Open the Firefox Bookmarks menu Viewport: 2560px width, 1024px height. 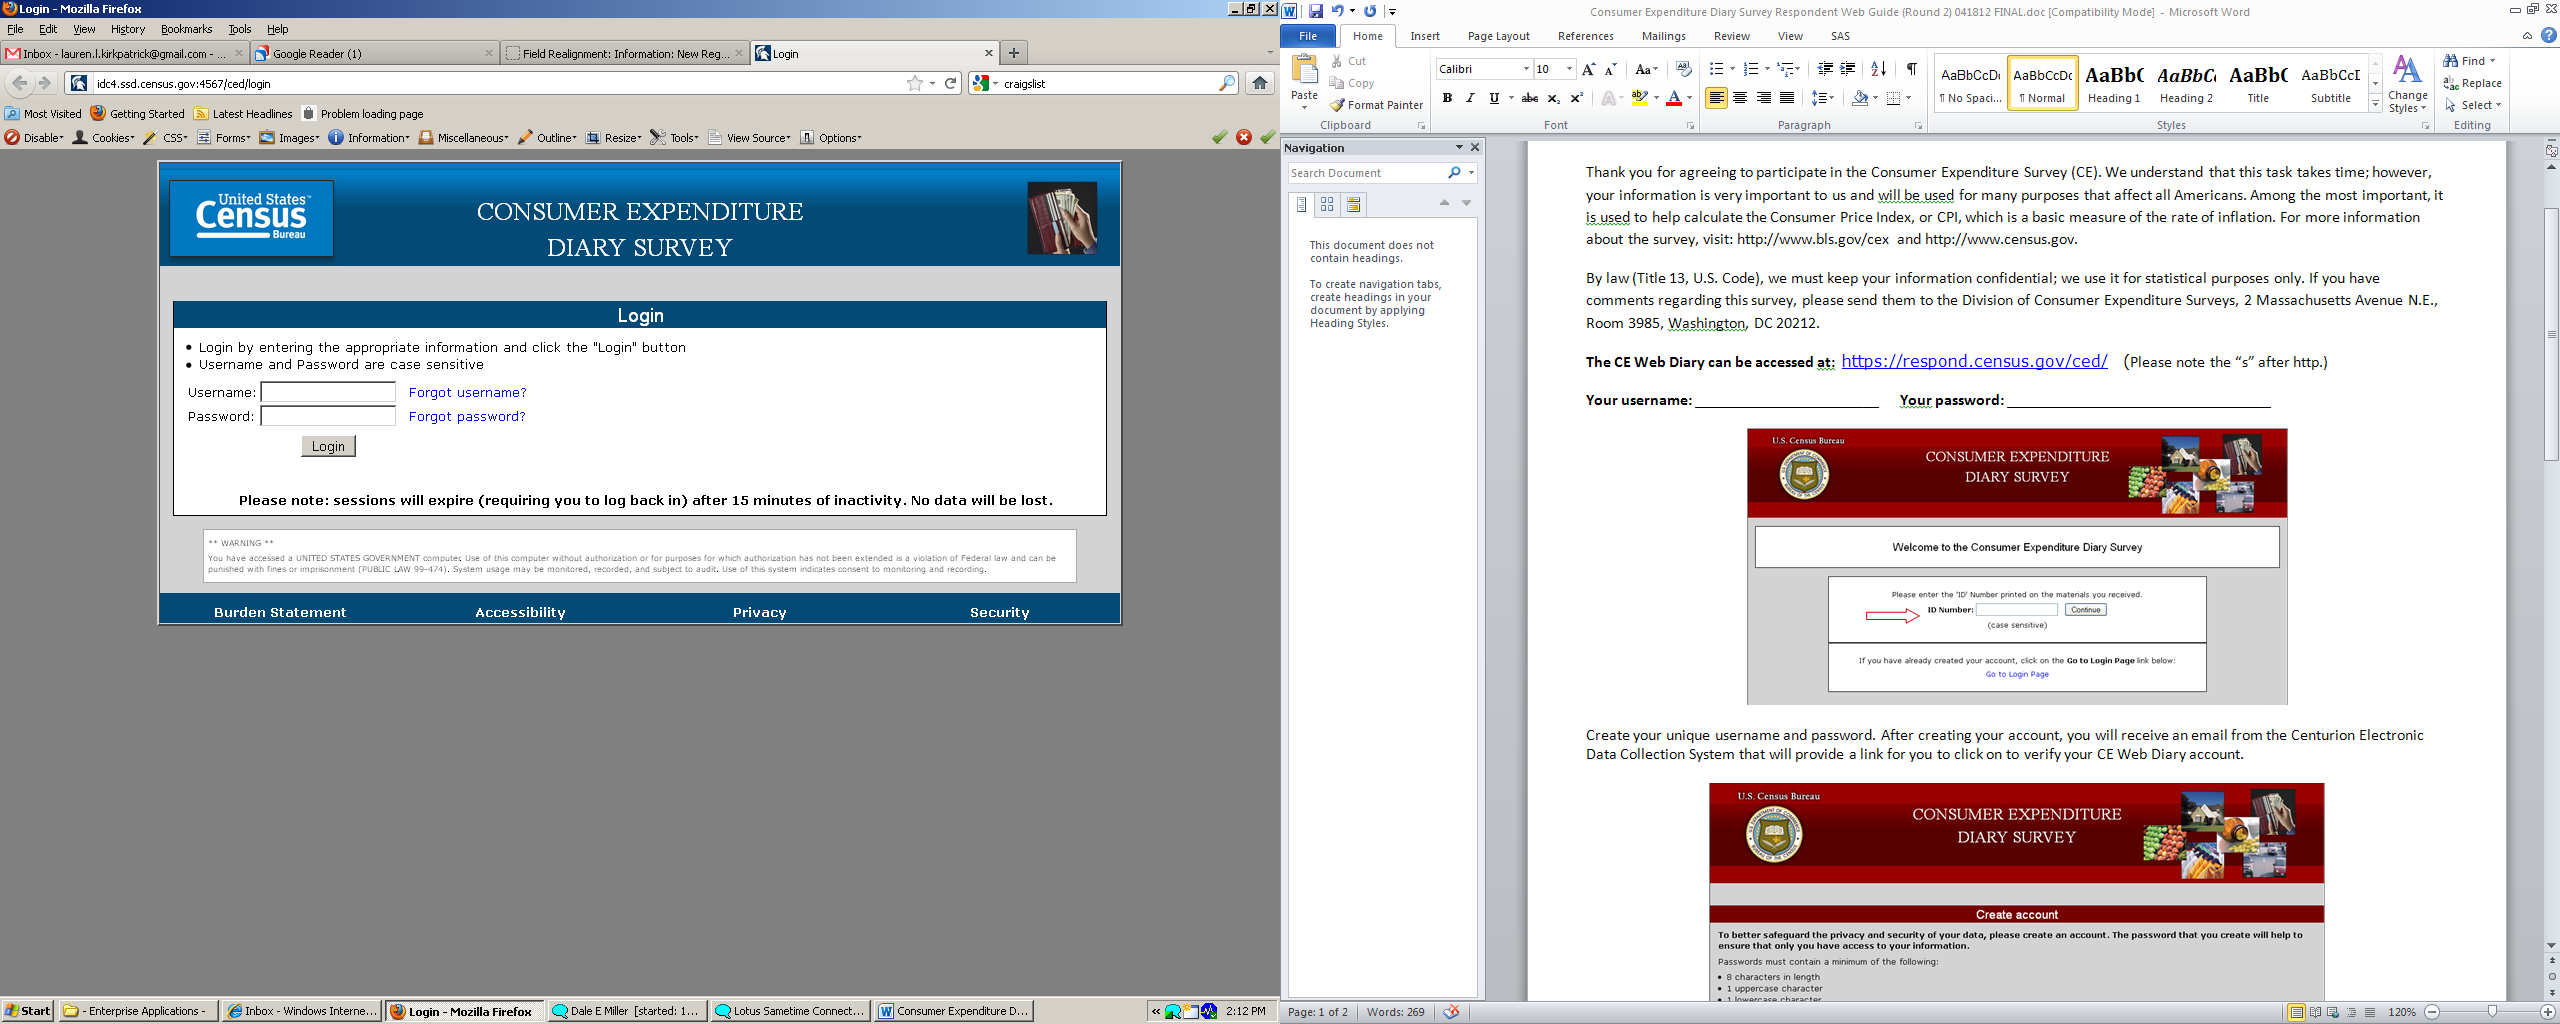(187, 29)
